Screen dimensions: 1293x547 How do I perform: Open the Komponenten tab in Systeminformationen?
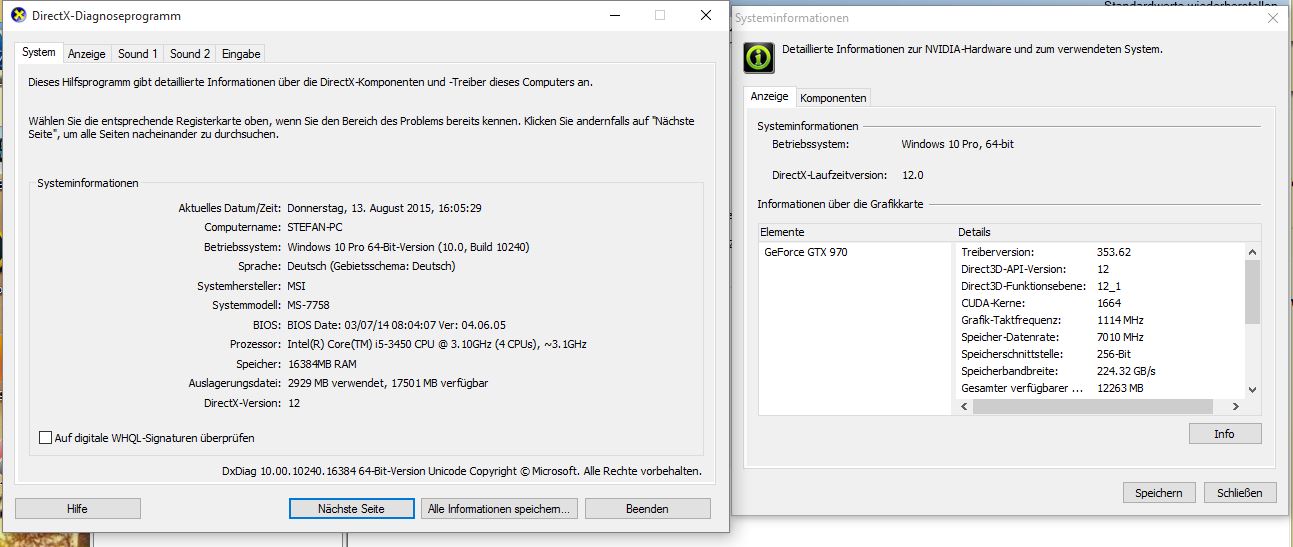(833, 97)
